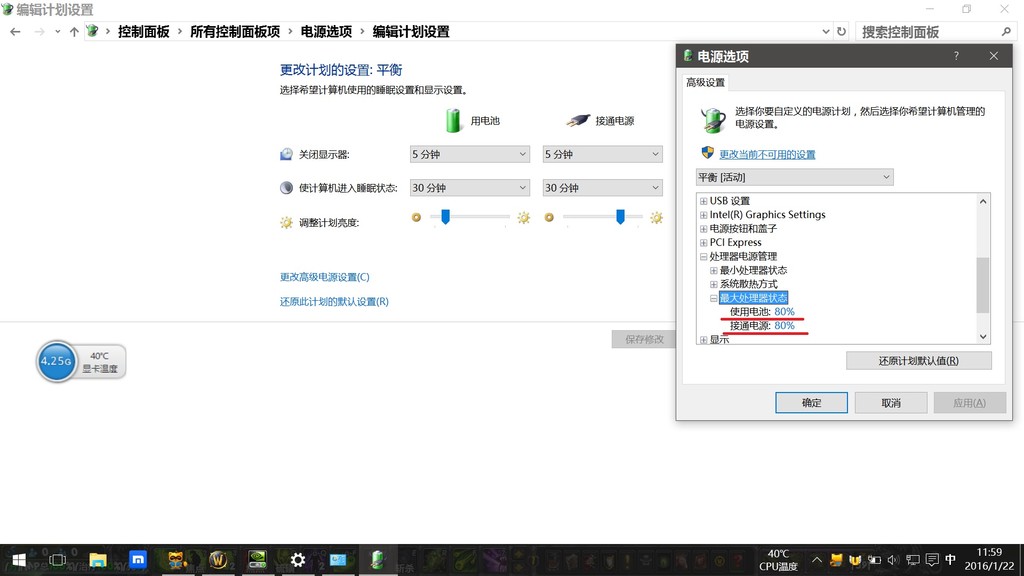The width and height of the screenshot is (1024, 576).
Task: Collapse the 处理器电源管理 tree node
Action: tap(702, 256)
